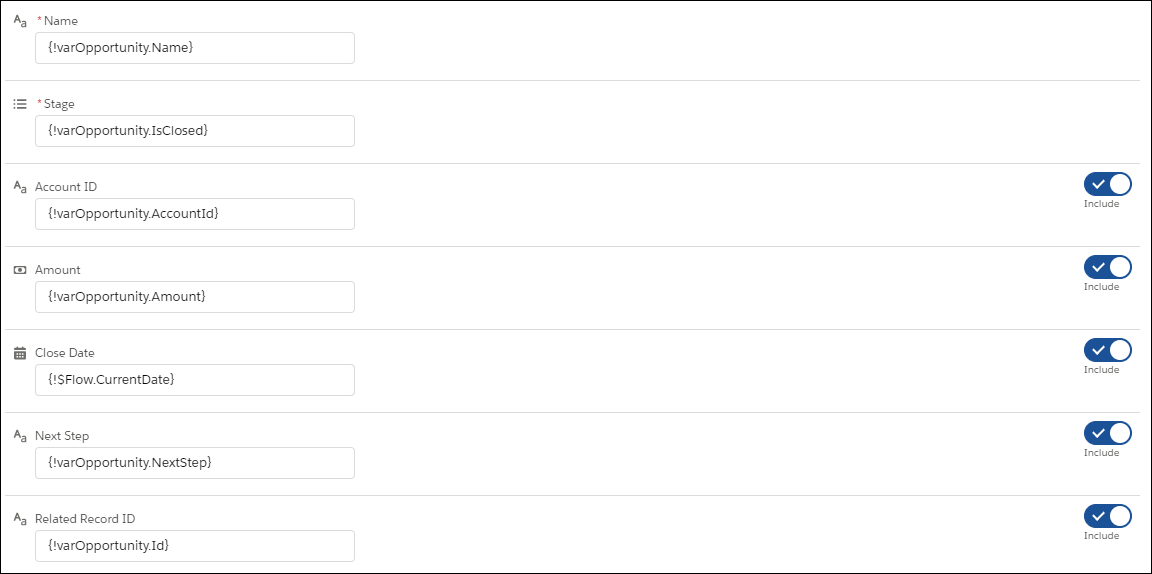Click the text icon beside Related Record ID
The image size is (1152, 574).
21,519
